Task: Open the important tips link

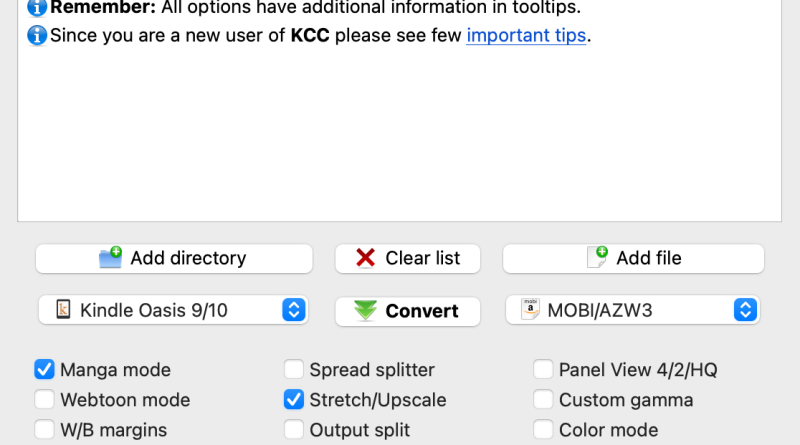Action: pos(527,37)
